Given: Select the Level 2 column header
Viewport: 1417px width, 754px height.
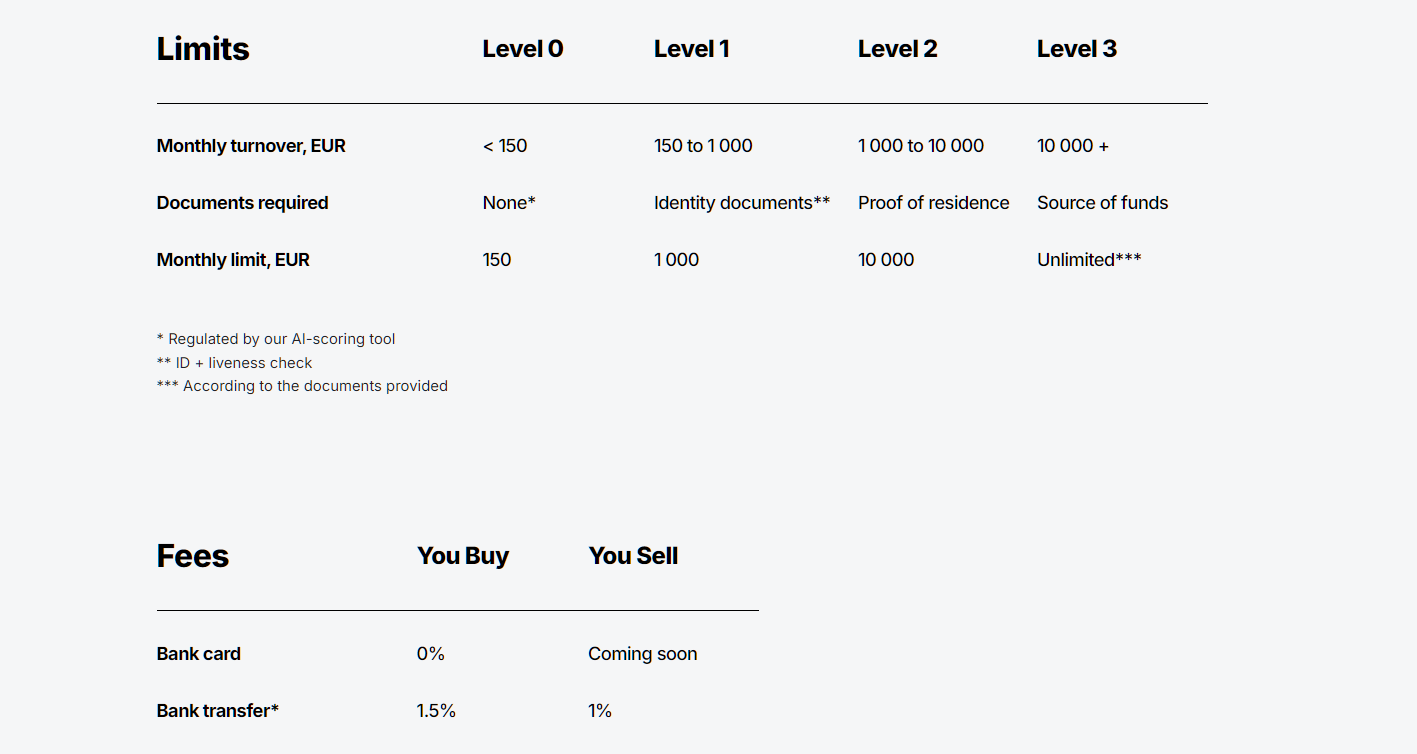Looking at the screenshot, I should pos(897,49).
